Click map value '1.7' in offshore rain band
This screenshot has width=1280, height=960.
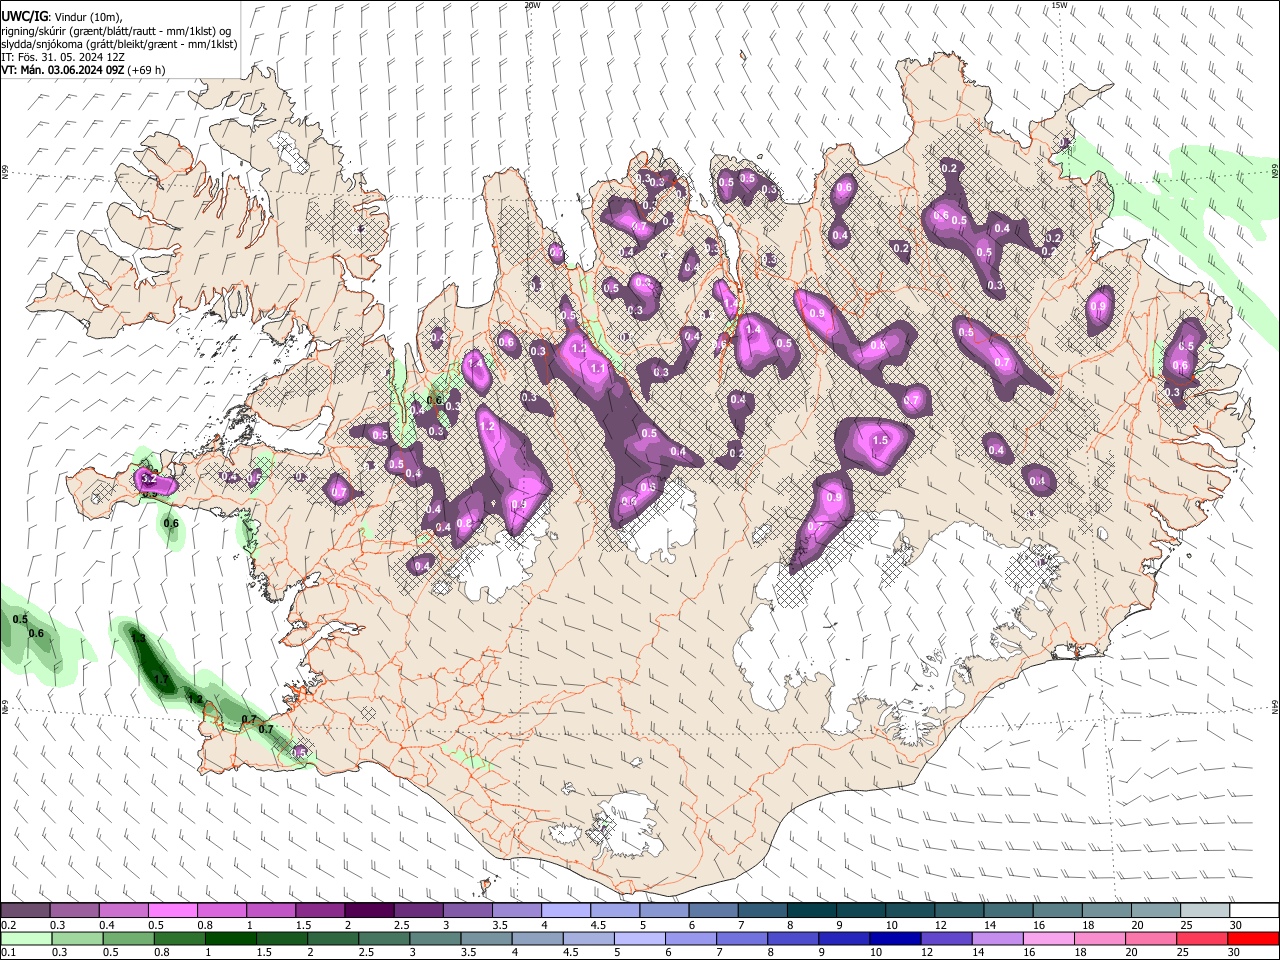[163, 679]
